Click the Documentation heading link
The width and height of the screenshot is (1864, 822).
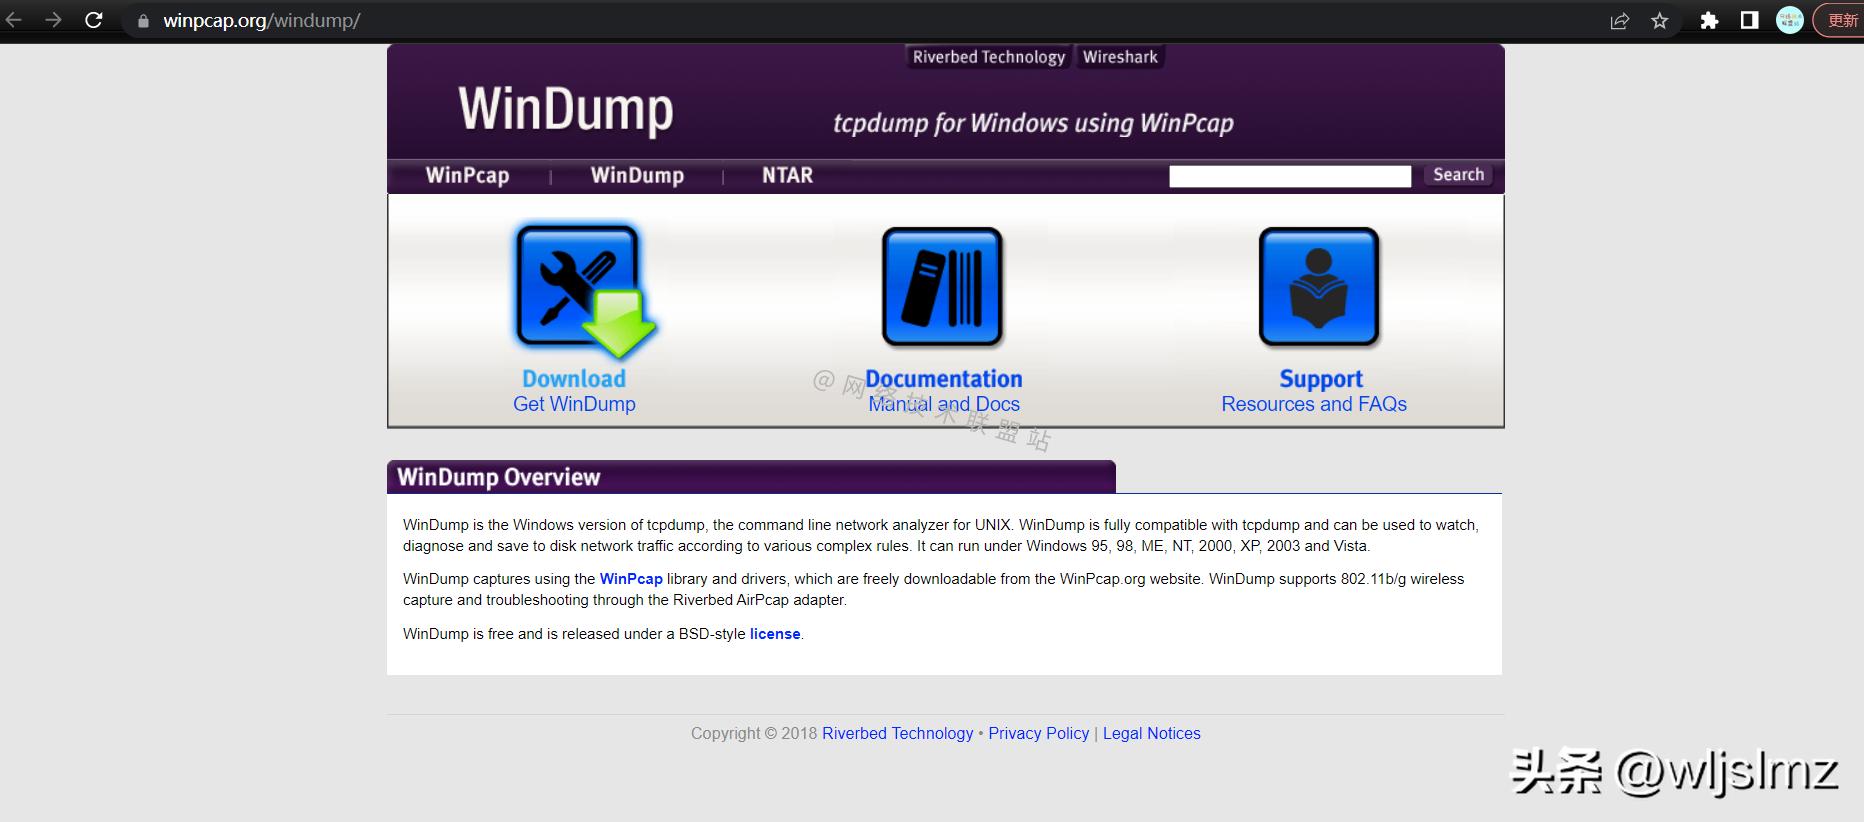(x=944, y=379)
